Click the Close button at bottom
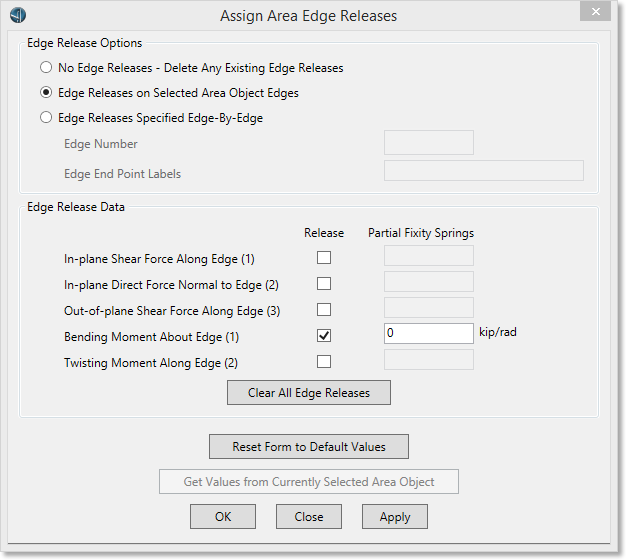The image size is (626, 560). pyautogui.click(x=309, y=517)
